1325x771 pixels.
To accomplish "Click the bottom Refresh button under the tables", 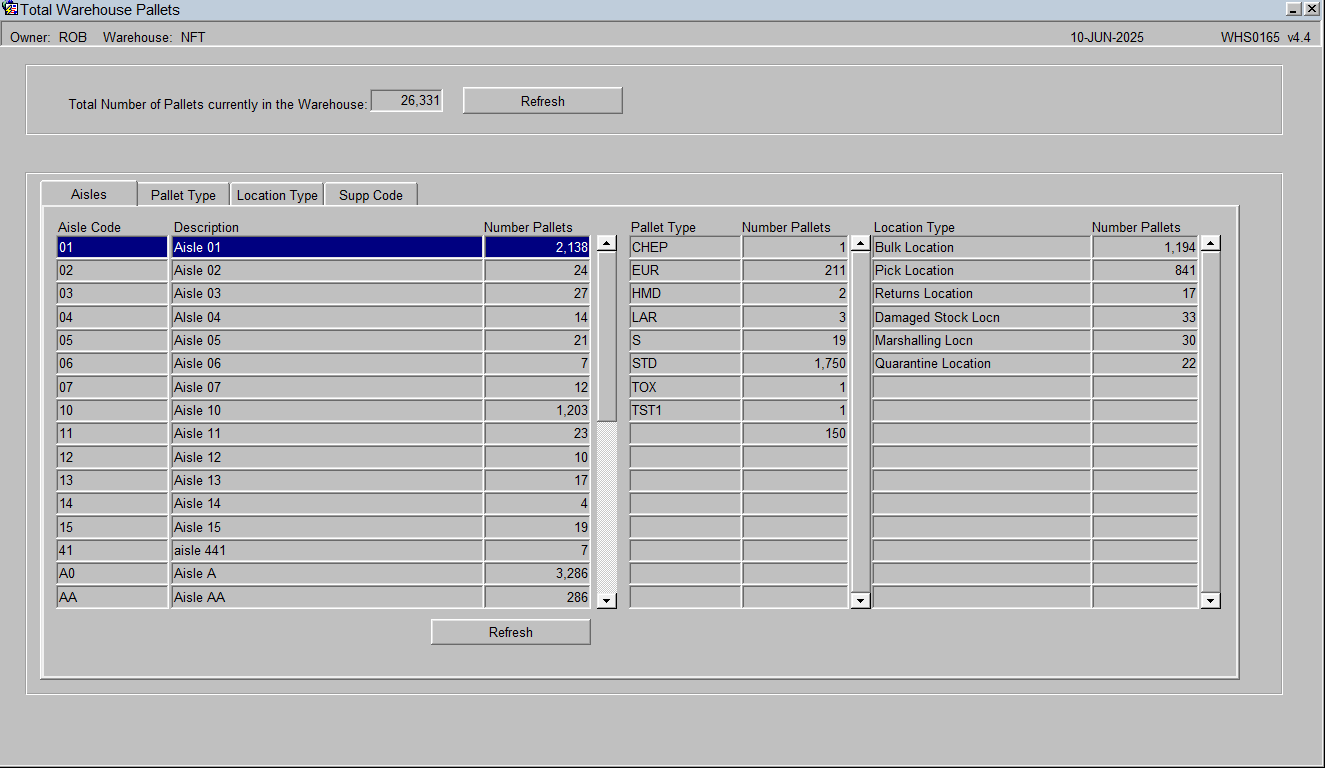I will (x=511, y=632).
